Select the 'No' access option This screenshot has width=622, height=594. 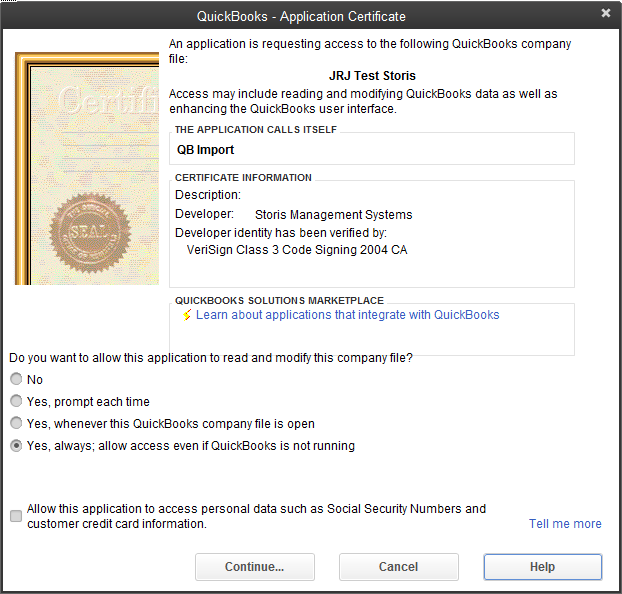16,380
